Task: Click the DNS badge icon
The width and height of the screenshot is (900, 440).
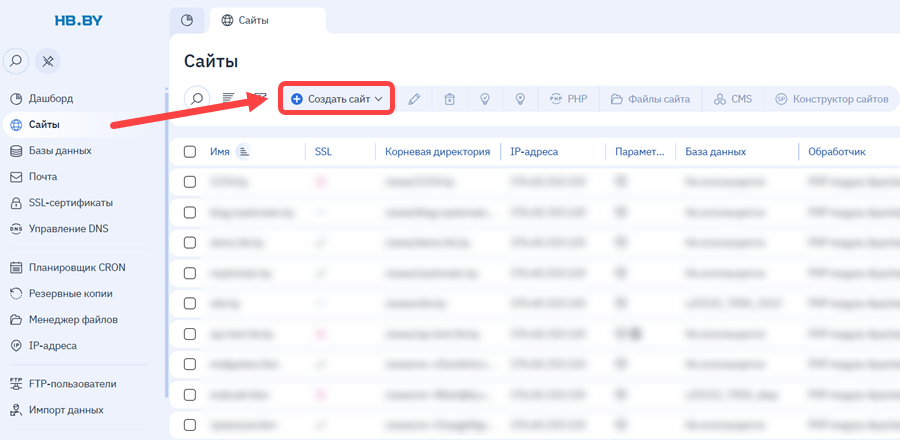Action: [16, 229]
